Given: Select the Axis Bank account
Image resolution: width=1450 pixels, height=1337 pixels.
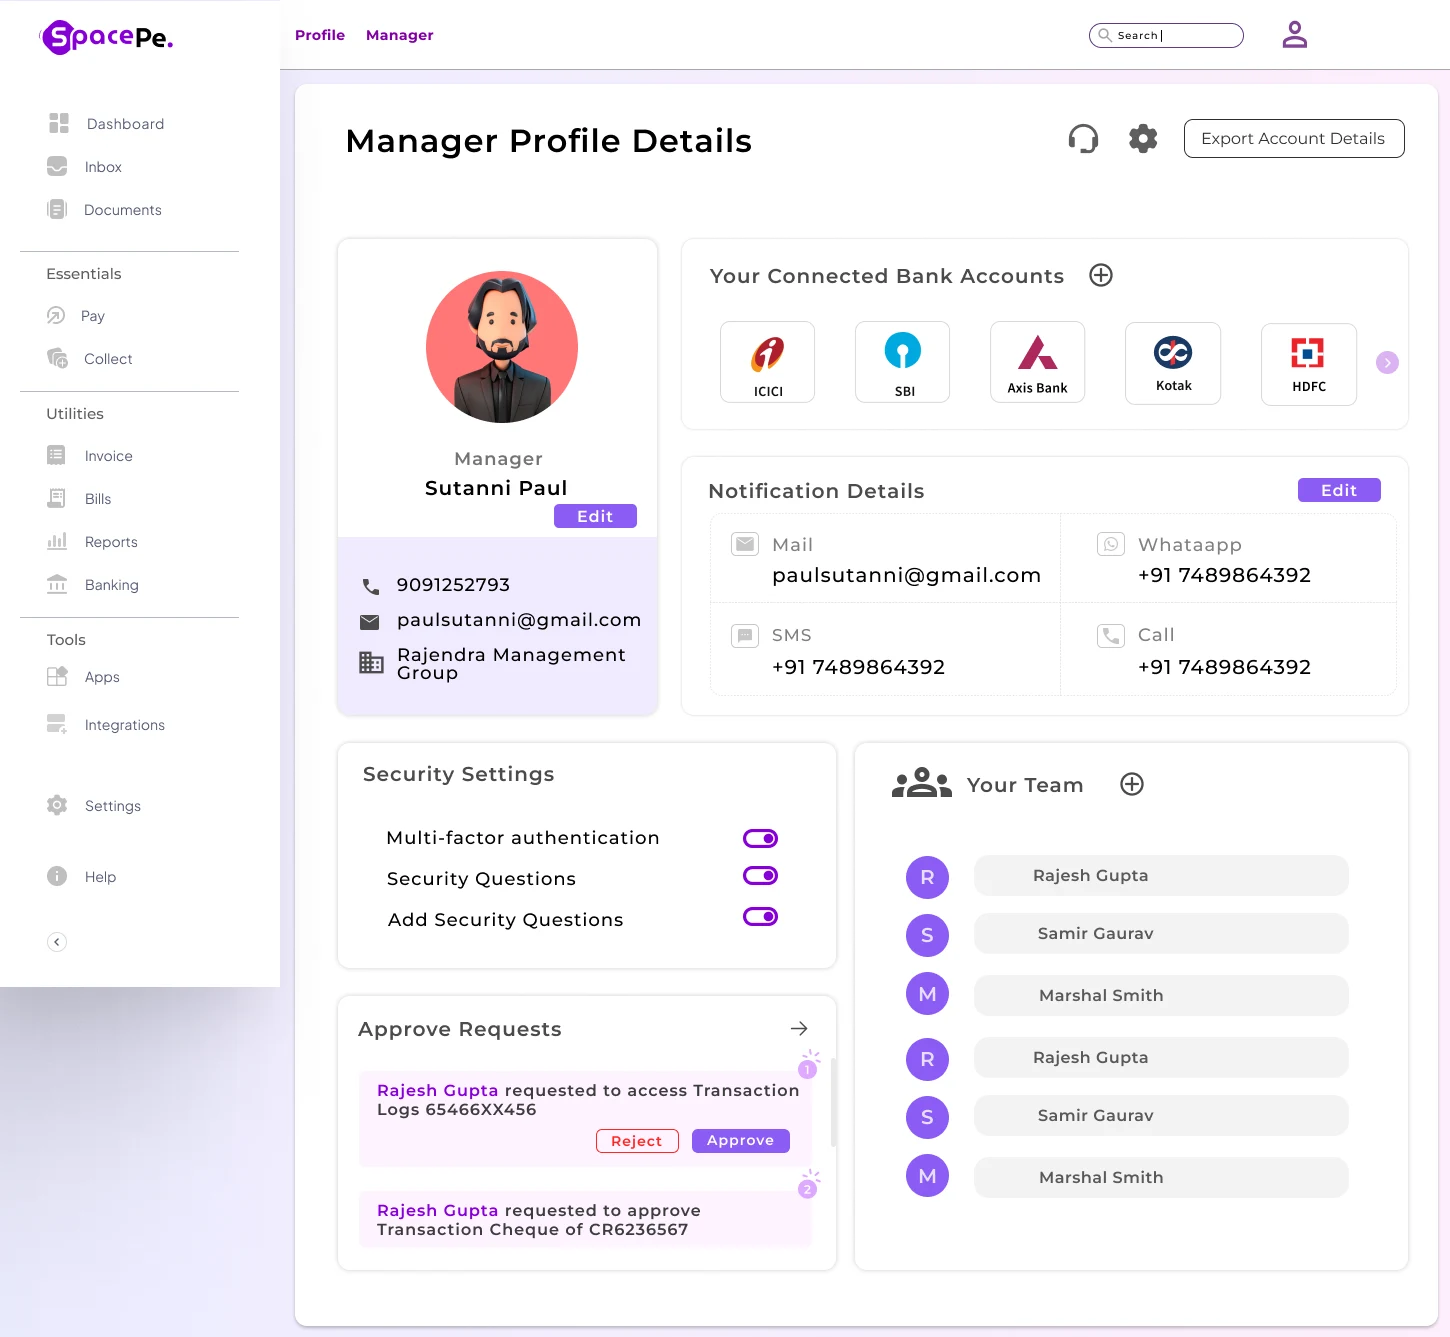Looking at the screenshot, I should pyautogui.click(x=1038, y=362).
